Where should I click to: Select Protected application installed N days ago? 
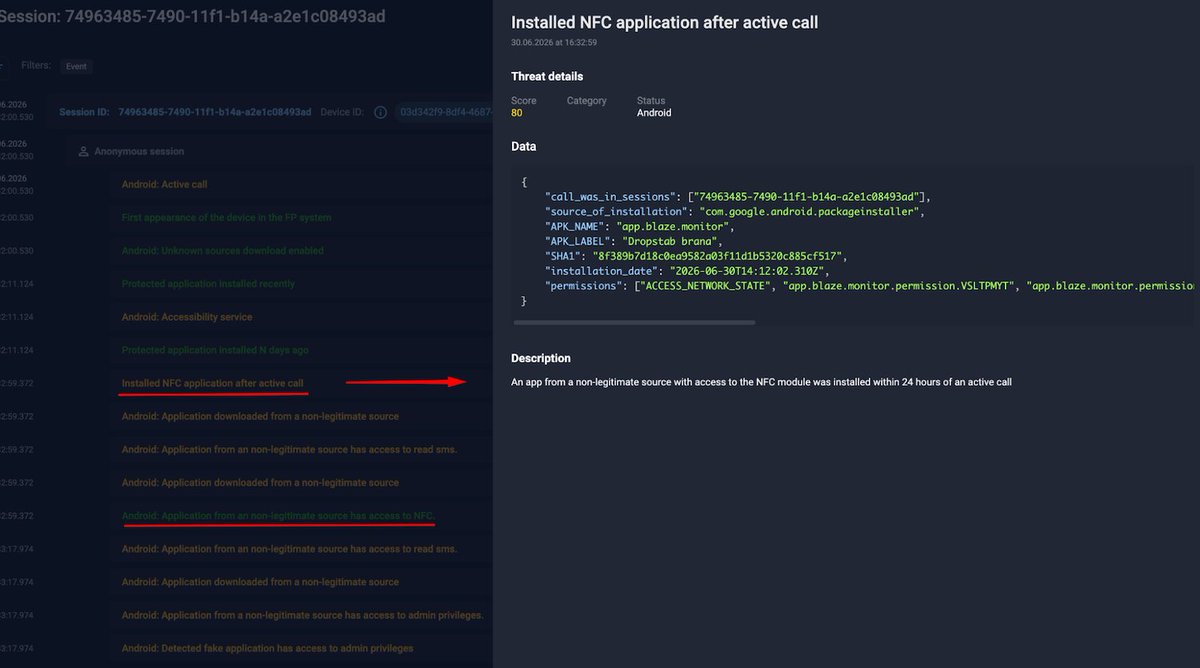click(x=215, y=350)
